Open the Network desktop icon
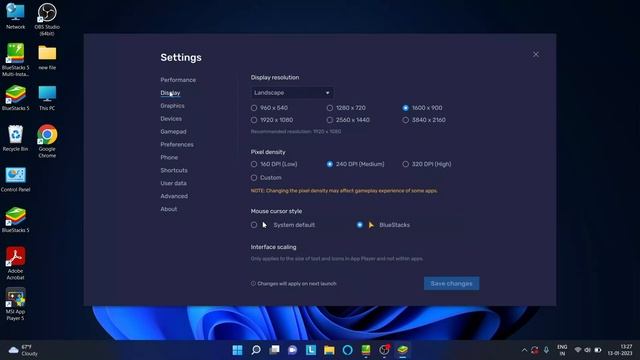 [16, 16]
